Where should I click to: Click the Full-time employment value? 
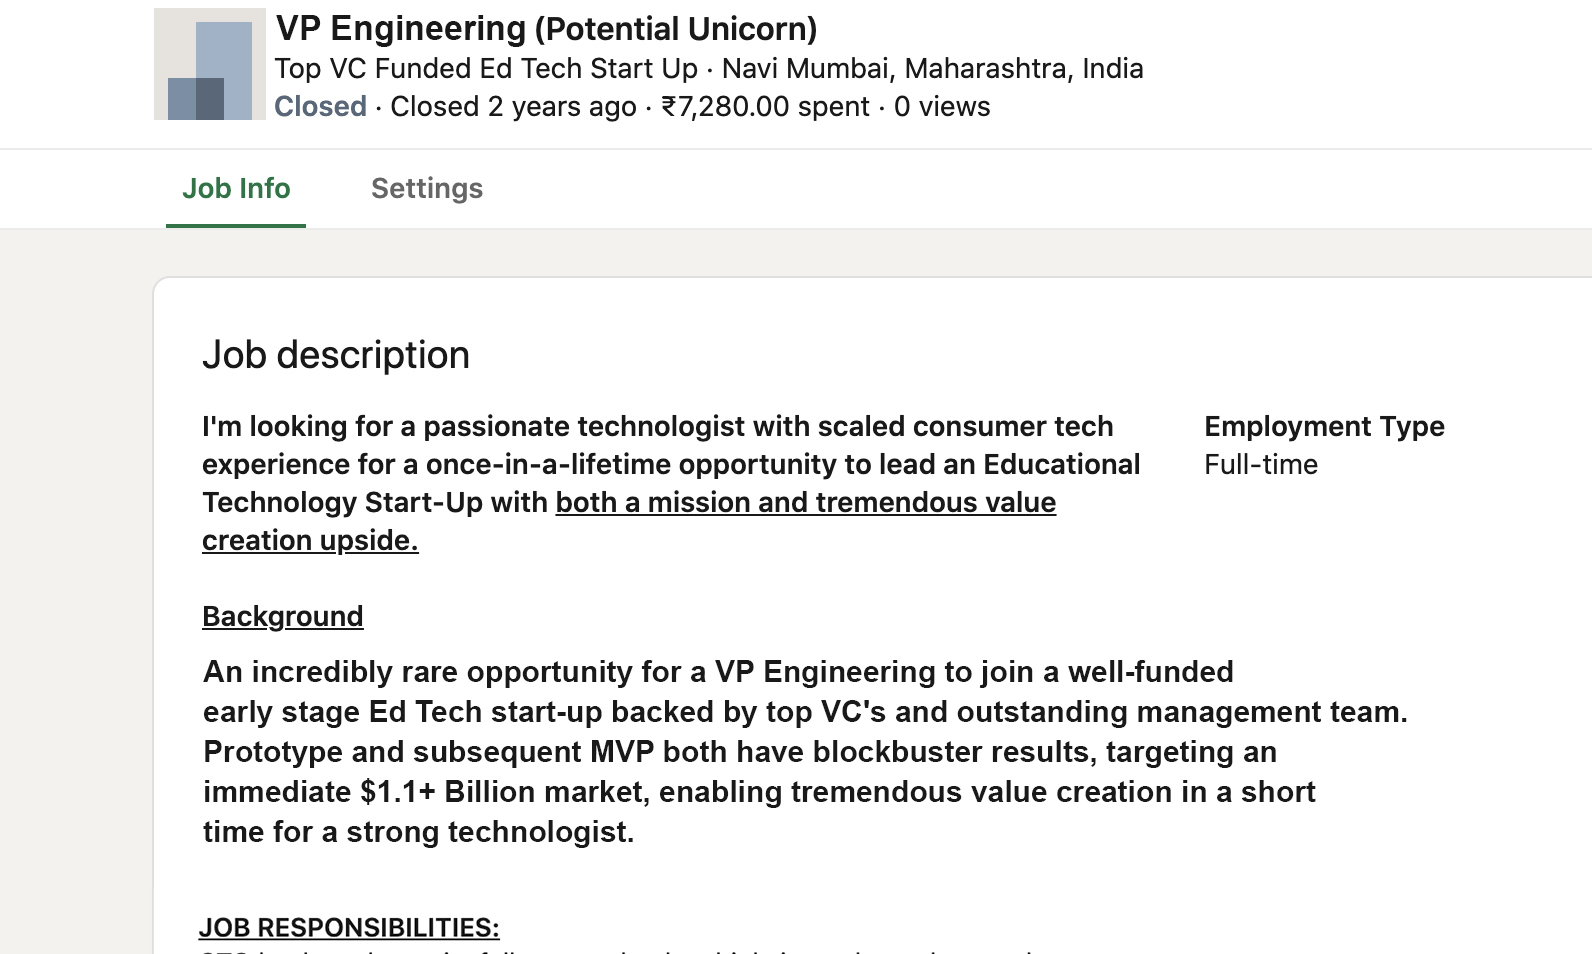pyautogui.click(x=1261, y=464)
